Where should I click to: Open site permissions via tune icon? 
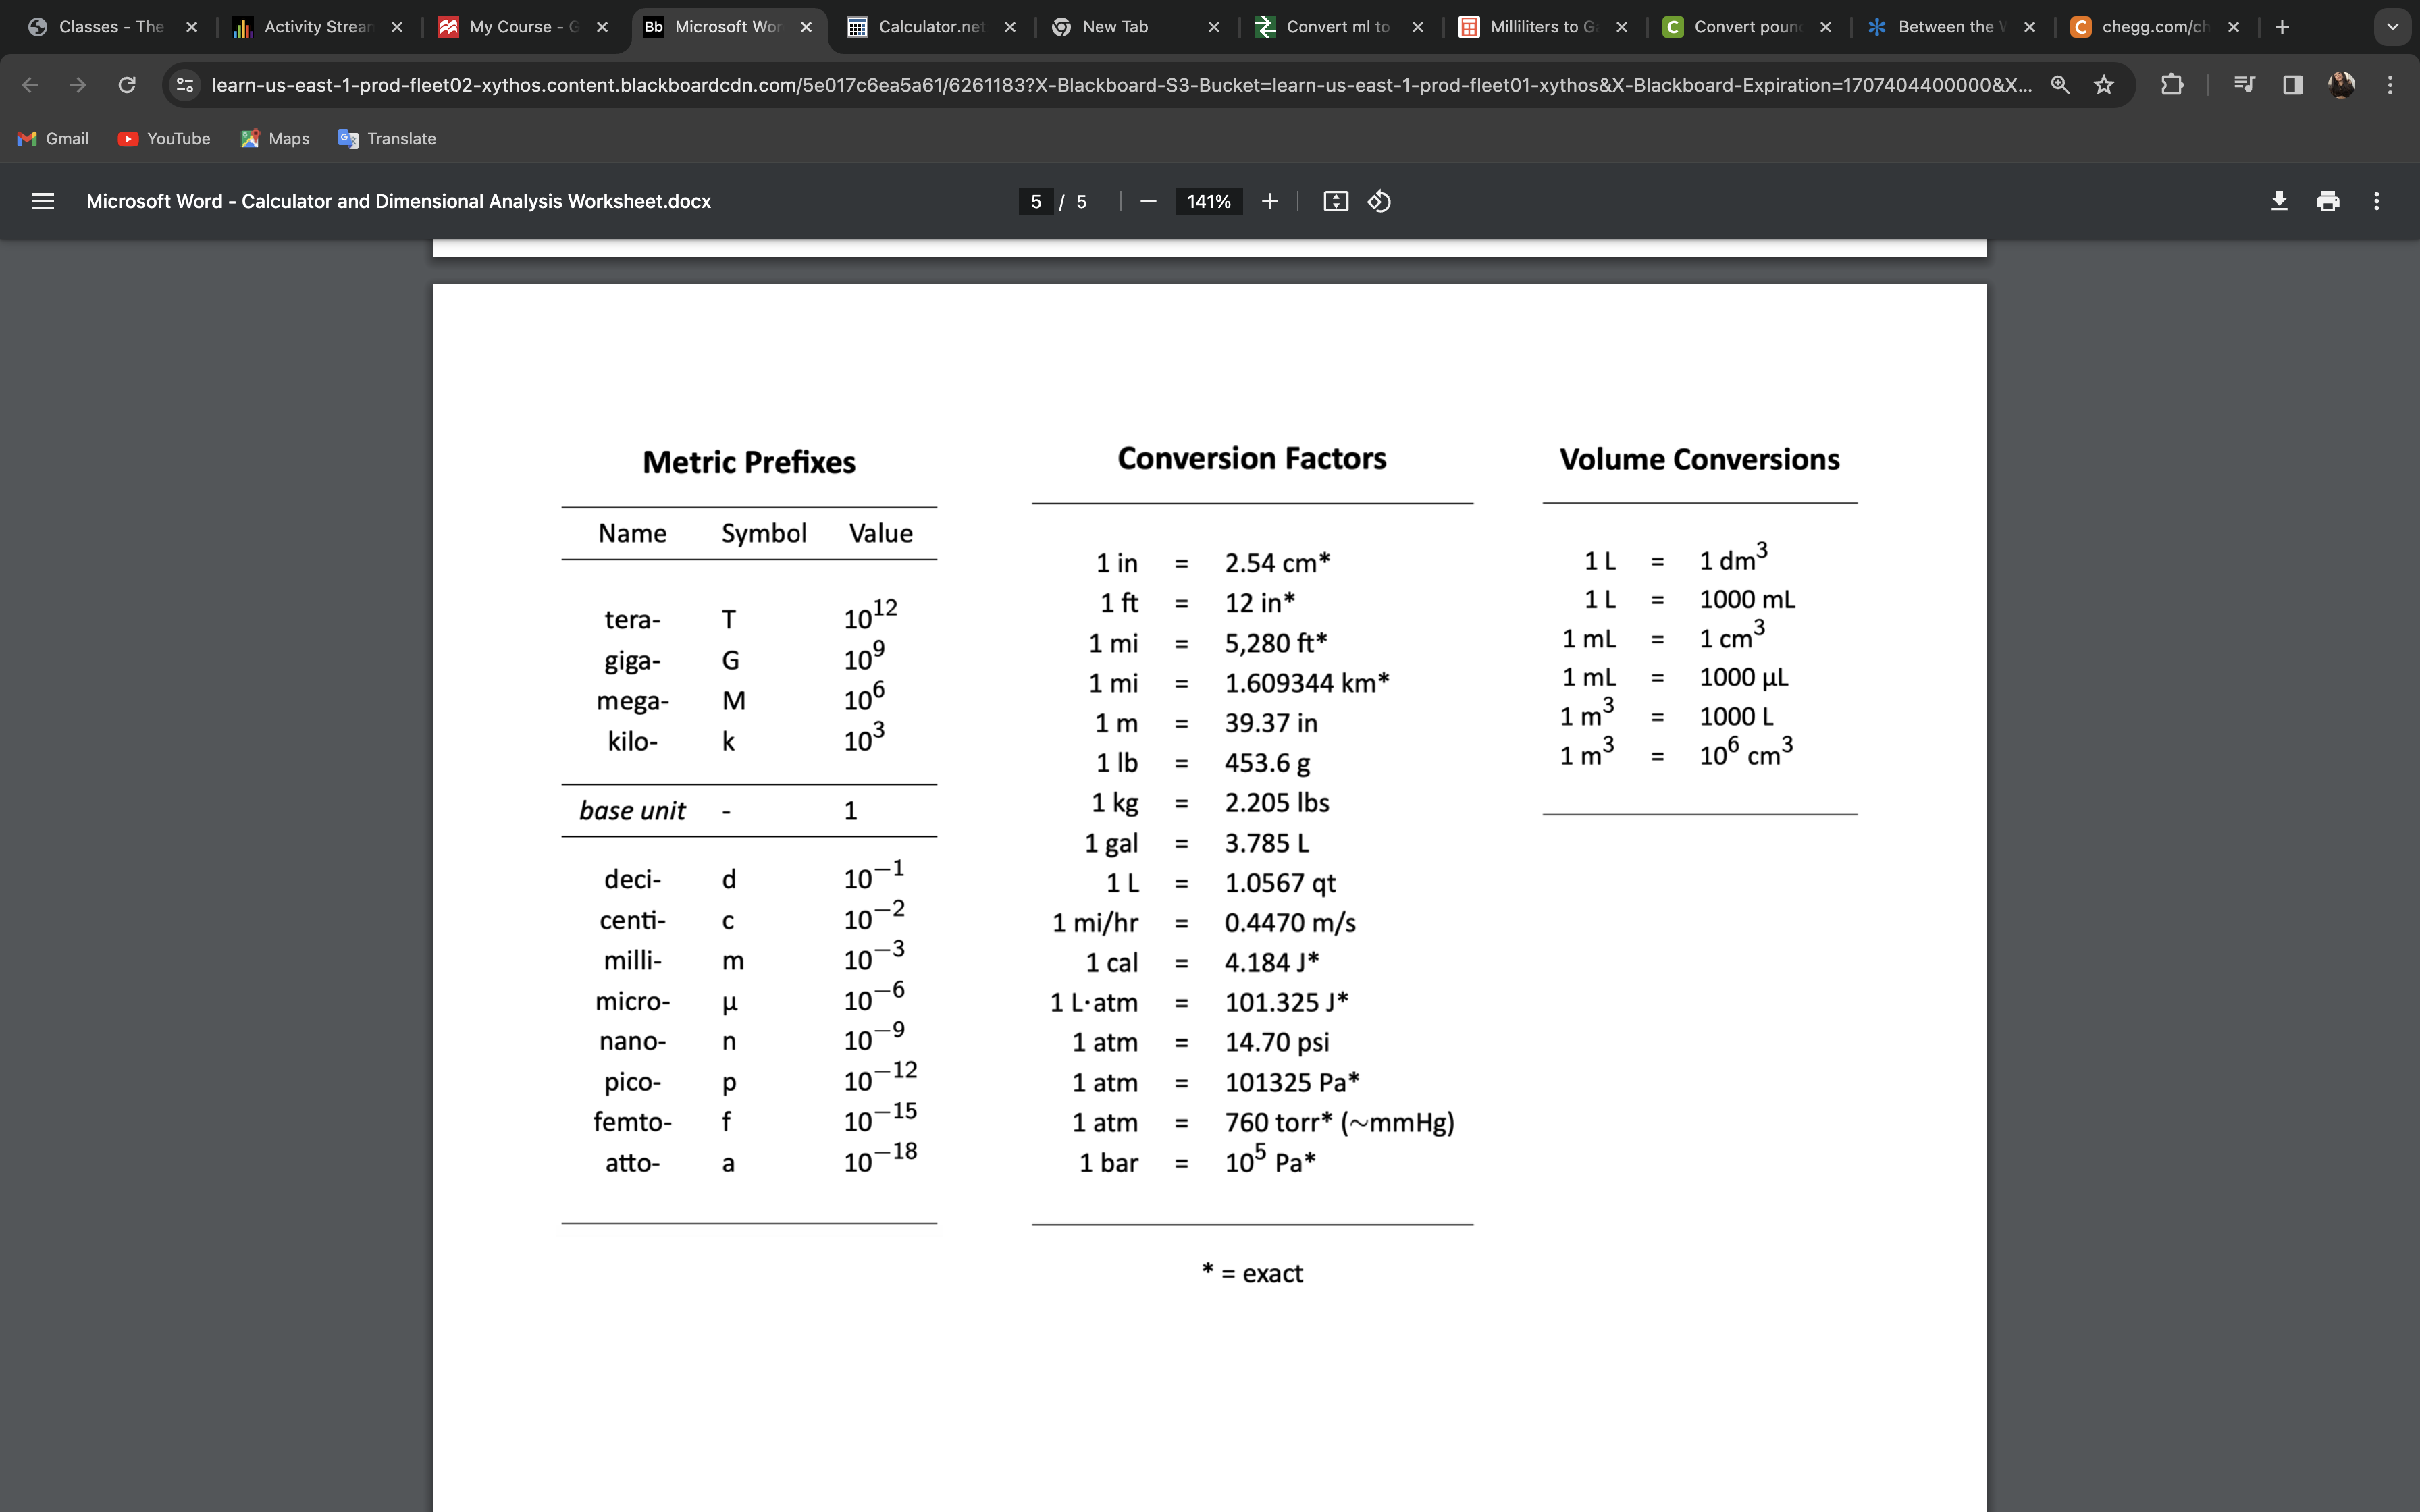coord(185,85)
